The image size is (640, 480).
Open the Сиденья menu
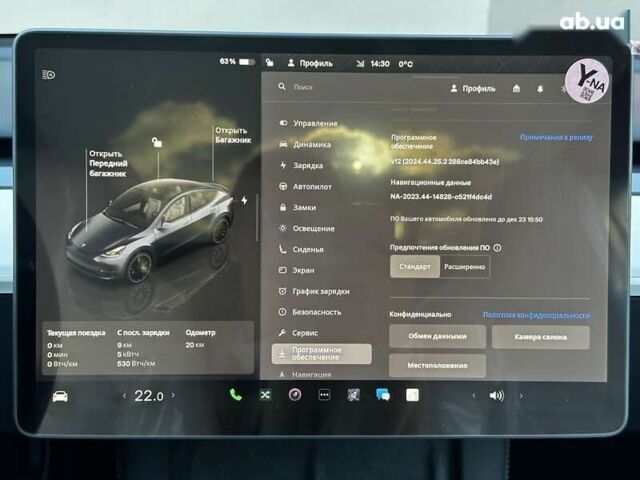301,249
